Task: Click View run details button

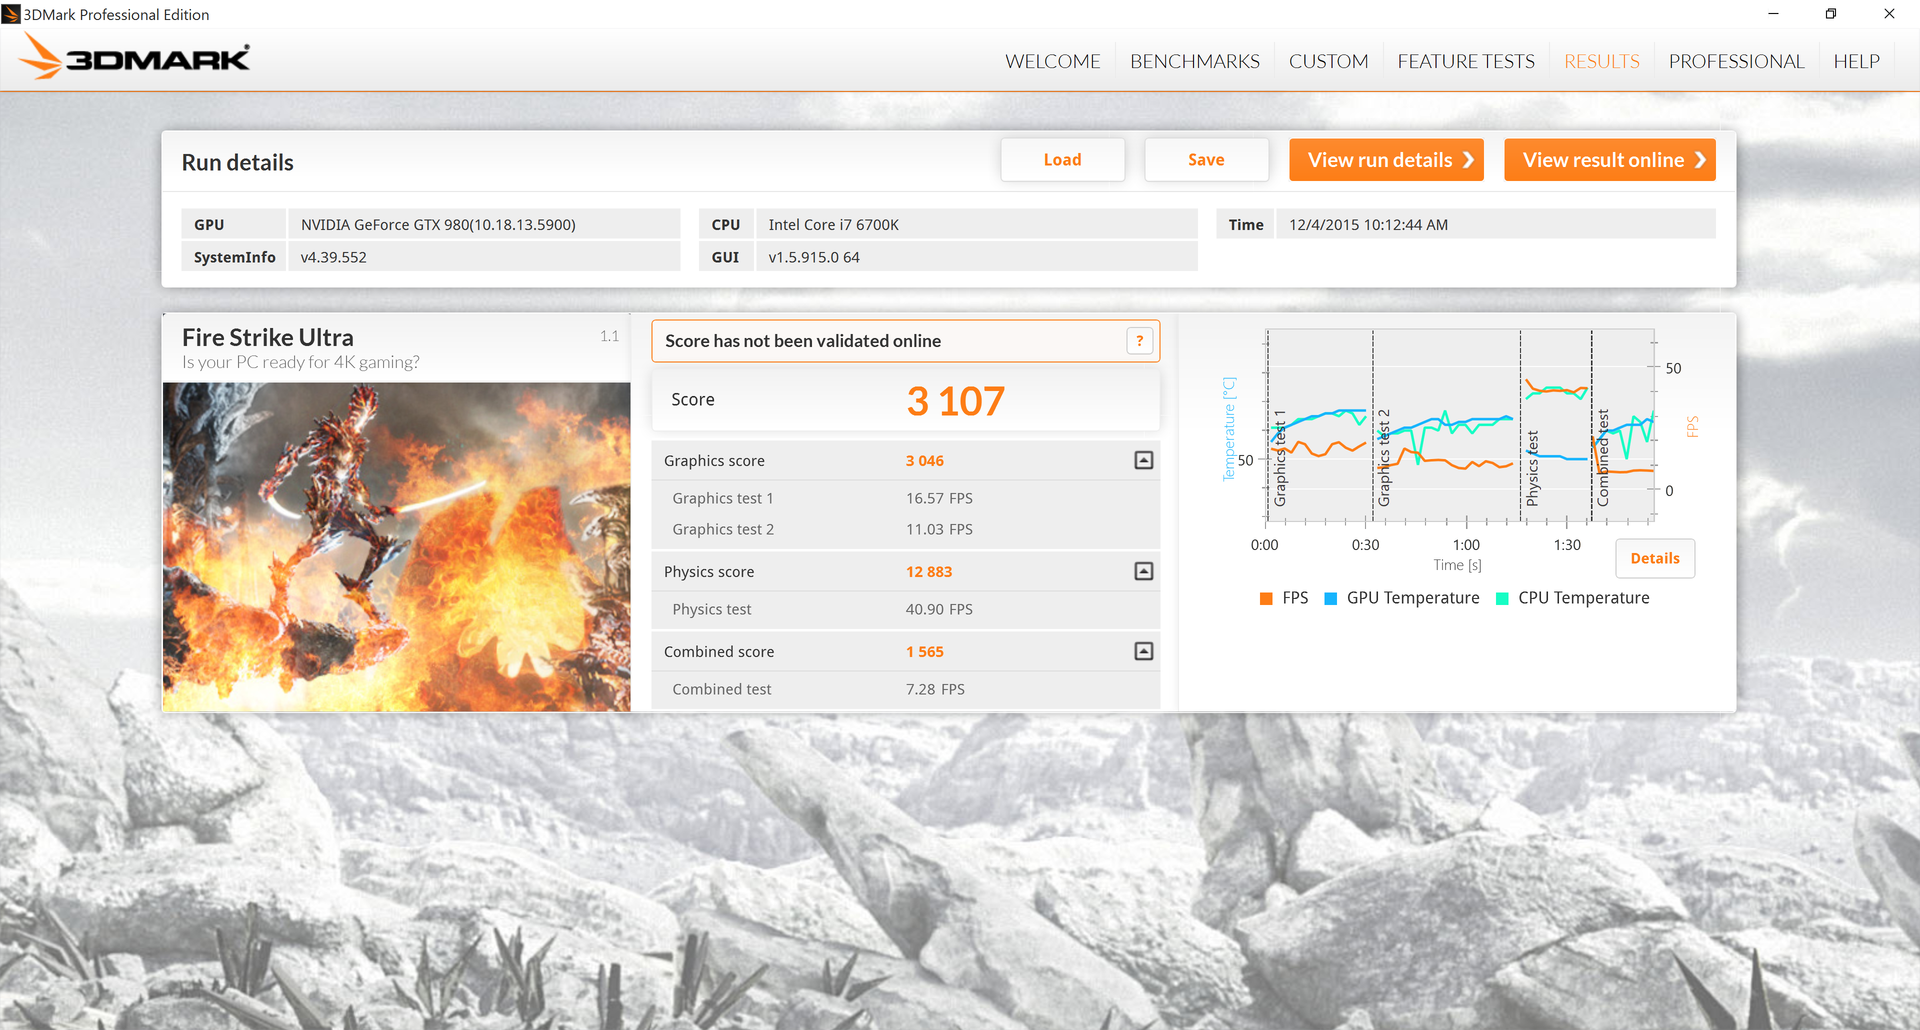Action: [1386, 160]
